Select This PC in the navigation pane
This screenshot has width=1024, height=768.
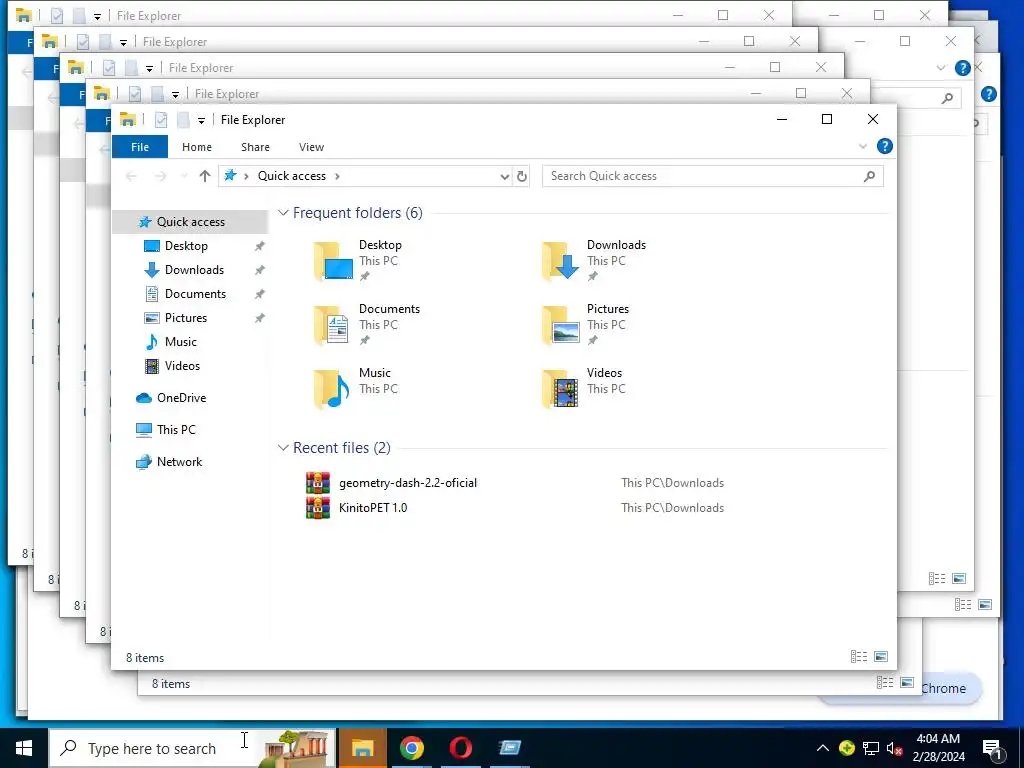tap(176, 430)
